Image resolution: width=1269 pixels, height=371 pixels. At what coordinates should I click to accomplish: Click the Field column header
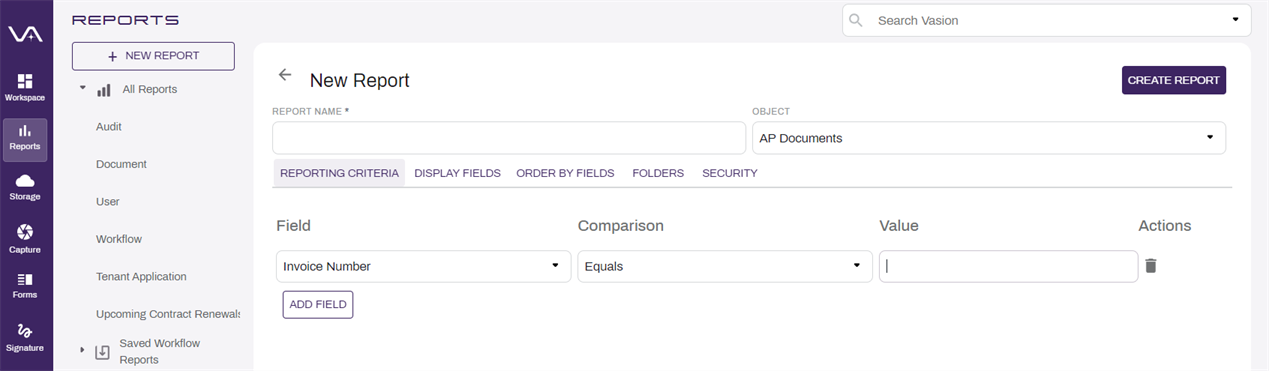pos(293,226)
